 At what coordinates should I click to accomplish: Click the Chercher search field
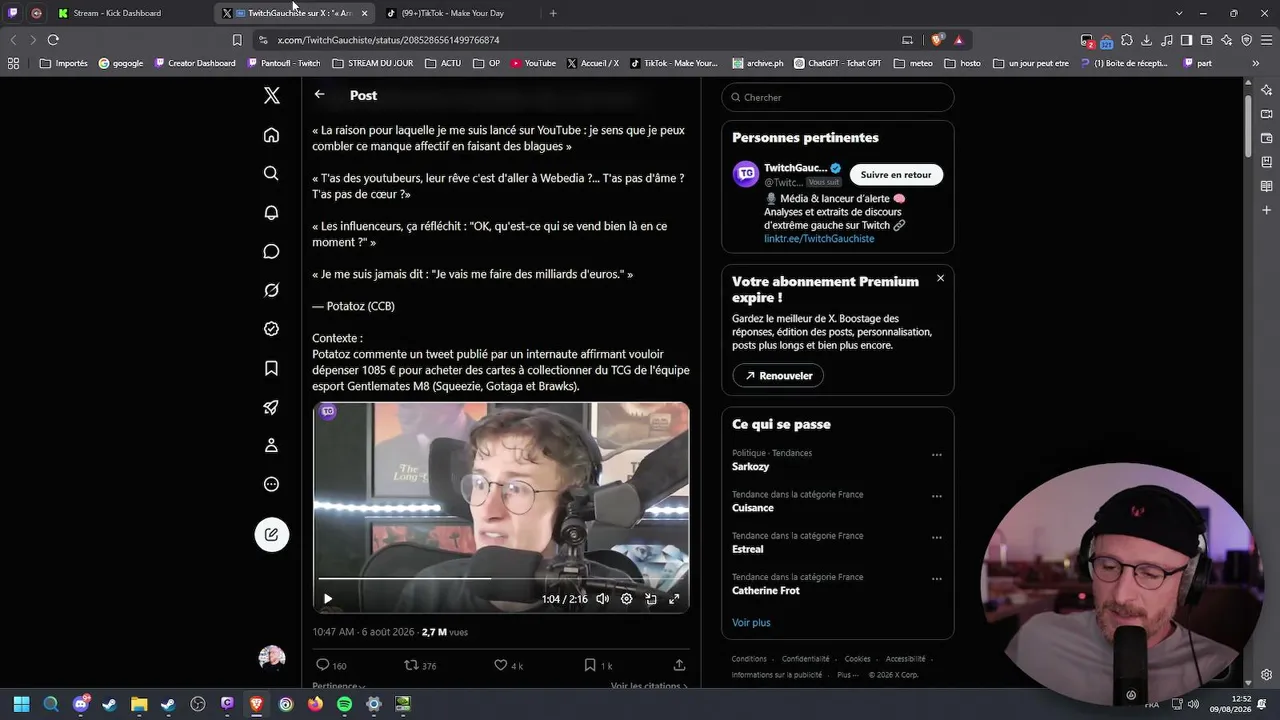(838, 97)
